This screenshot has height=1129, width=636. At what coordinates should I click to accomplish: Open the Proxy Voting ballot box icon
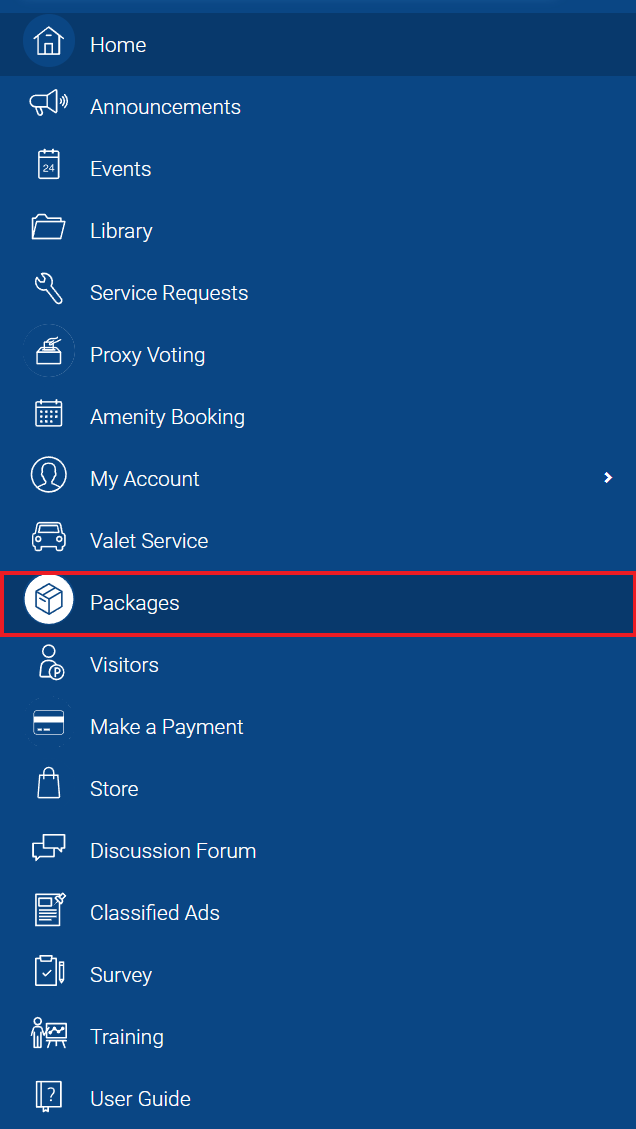[x=49, y=351]
